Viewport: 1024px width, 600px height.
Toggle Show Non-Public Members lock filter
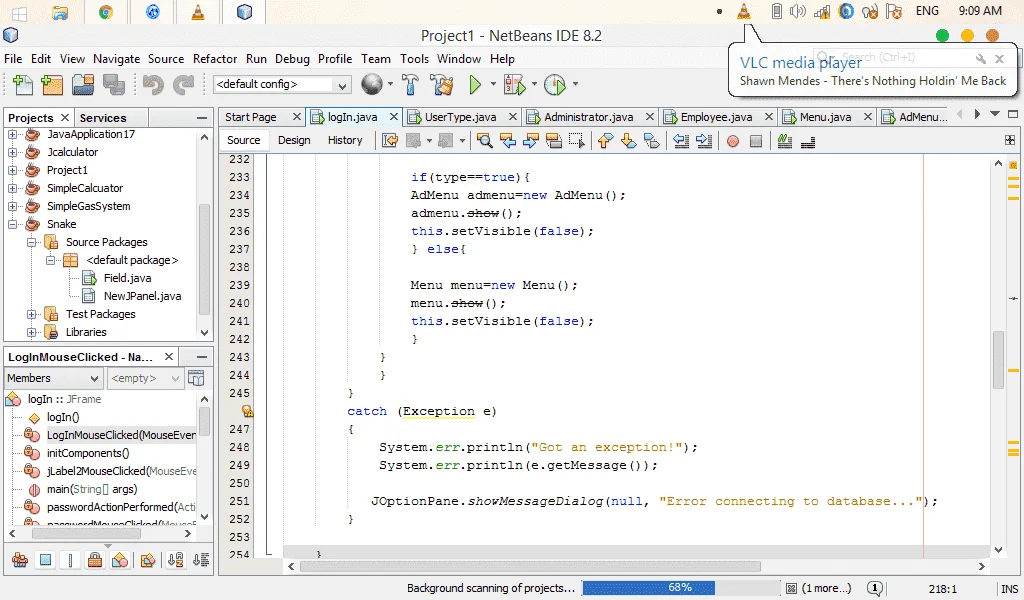pyautogui.click(x=95, y=560)
